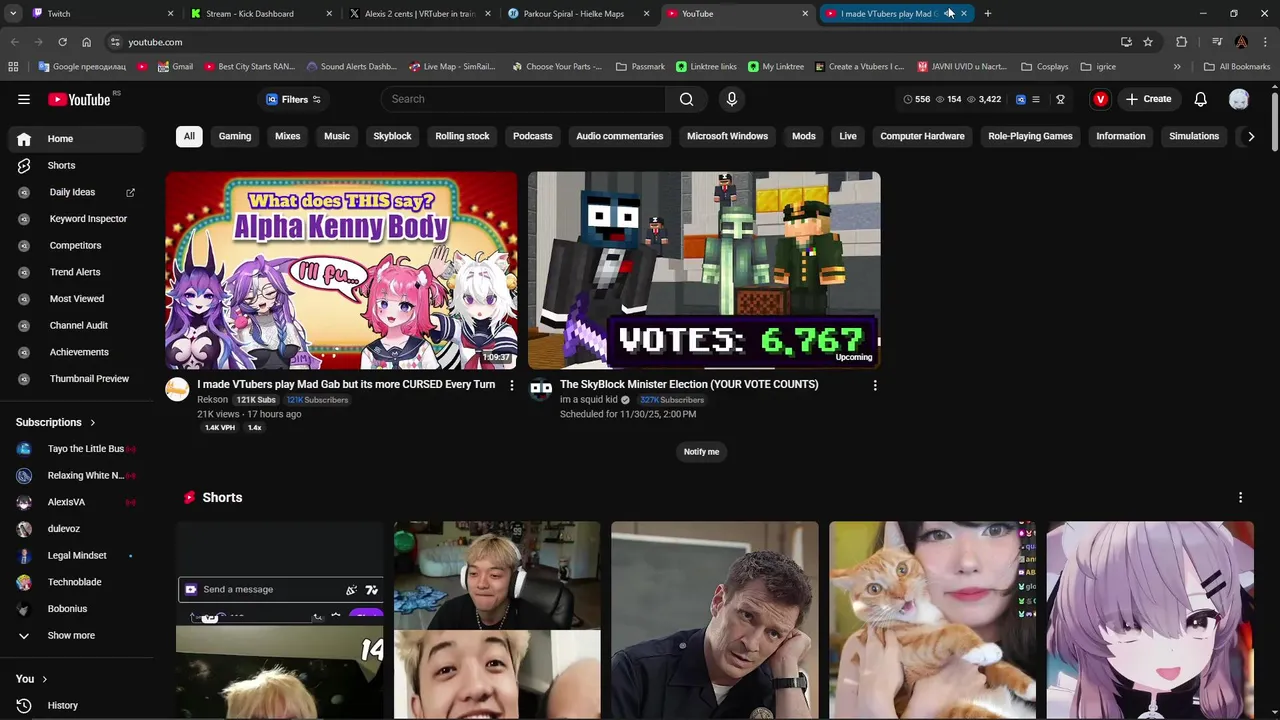Expand the Subscriptions section chevron
Screen dimensions: 1280x720
coord(93,423)
